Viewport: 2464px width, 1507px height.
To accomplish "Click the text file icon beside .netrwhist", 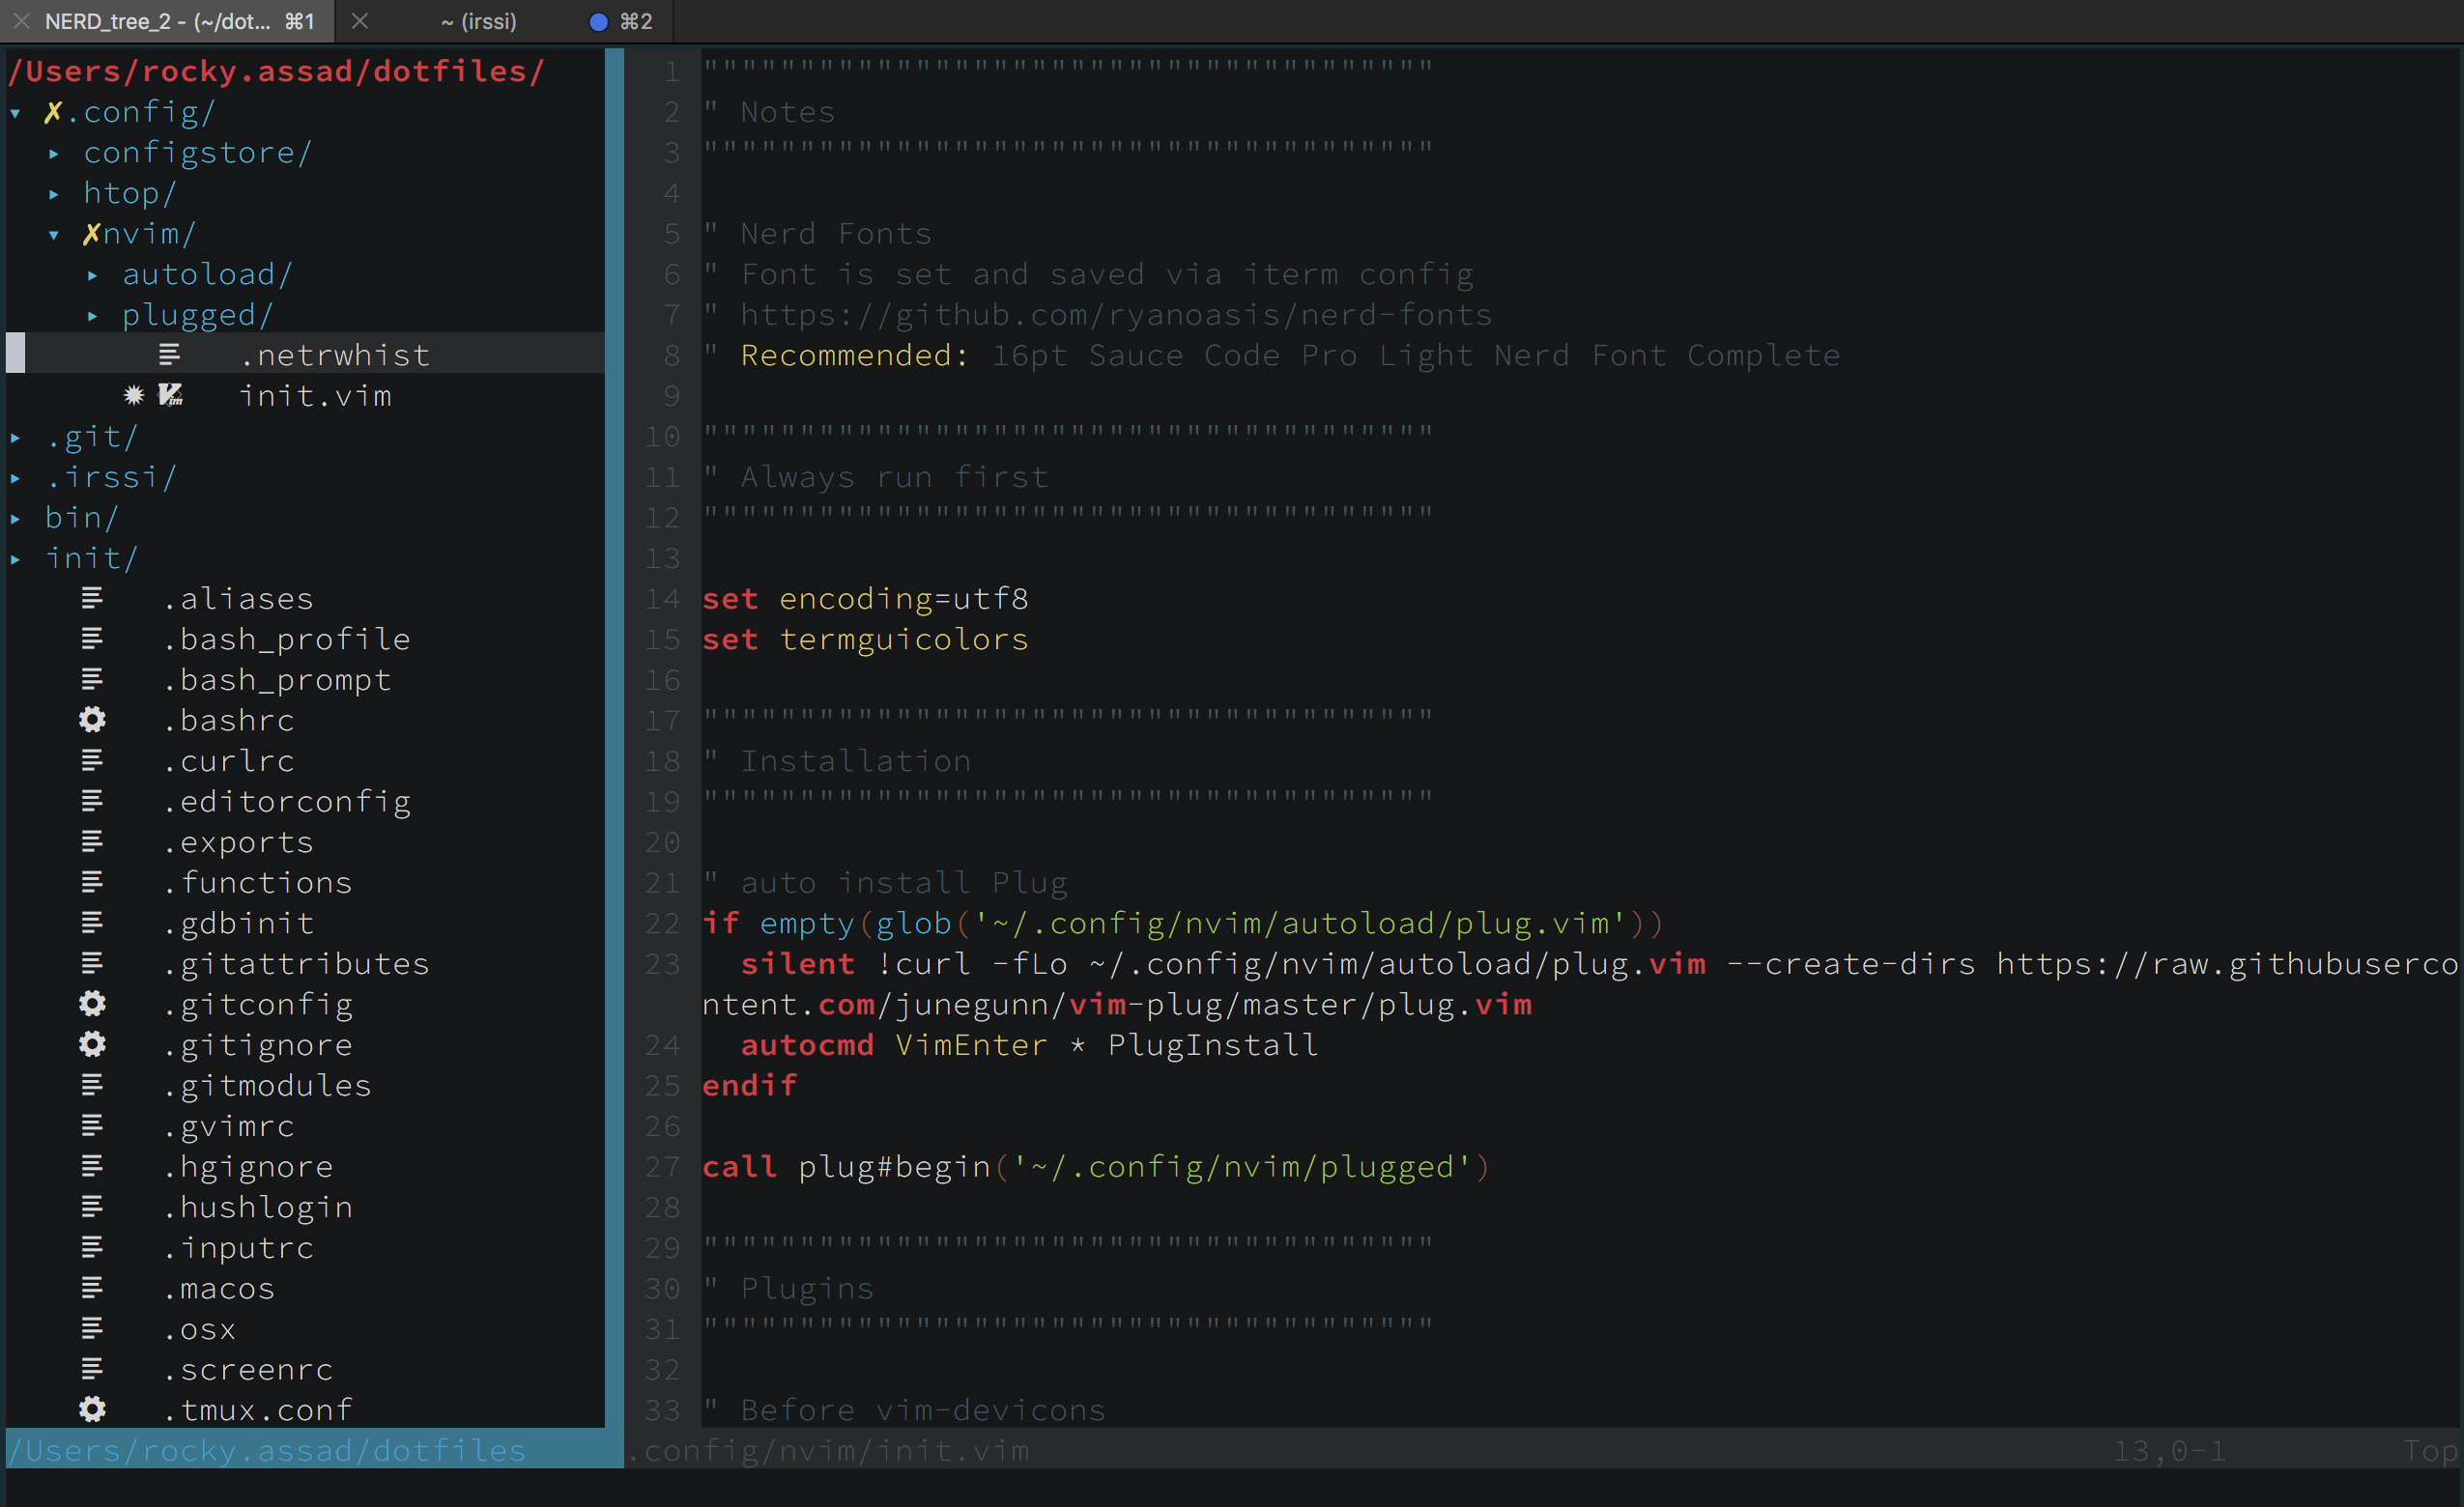I will tap(169, 355).
